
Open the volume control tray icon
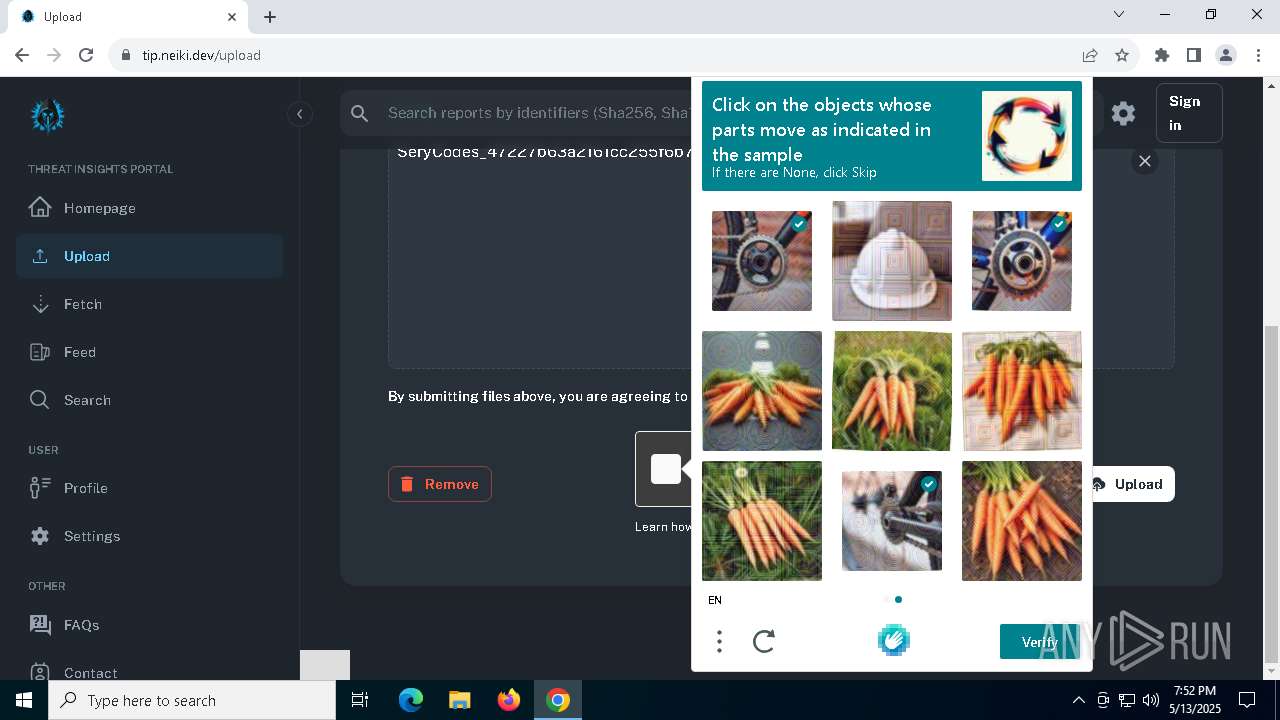click(1150, 700)
